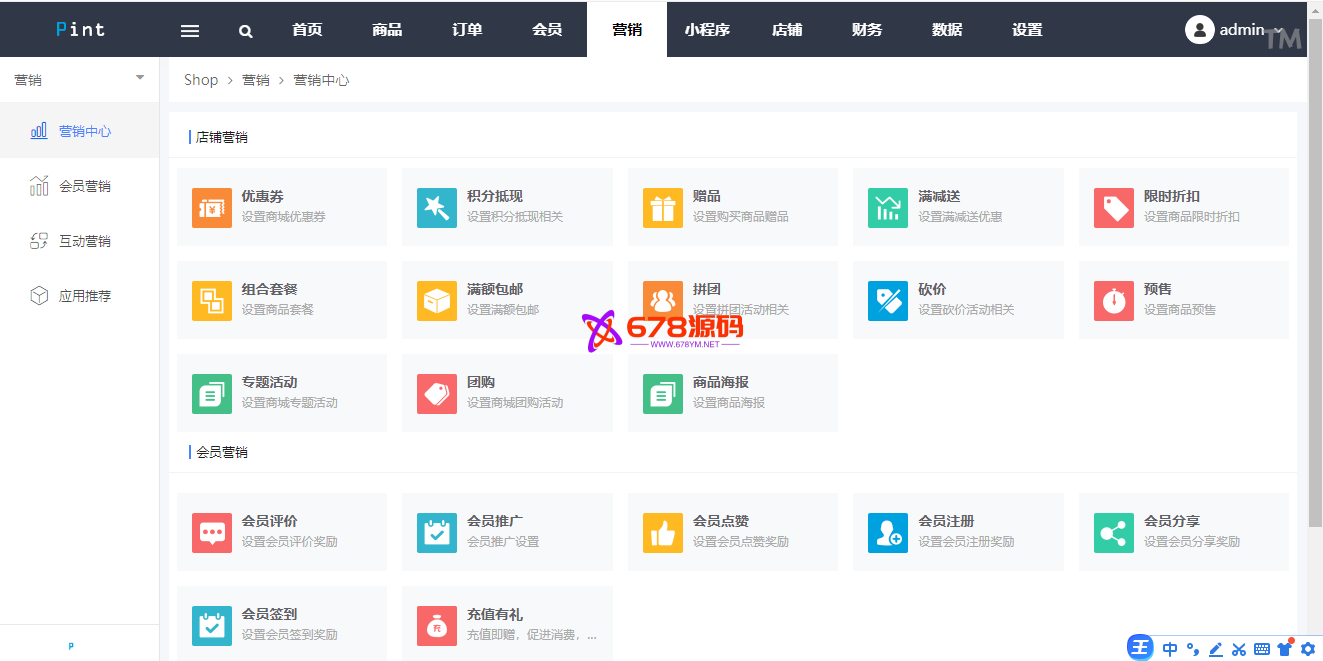Click the settings gear in bottom-right tray

click(x=1307, y=649)
